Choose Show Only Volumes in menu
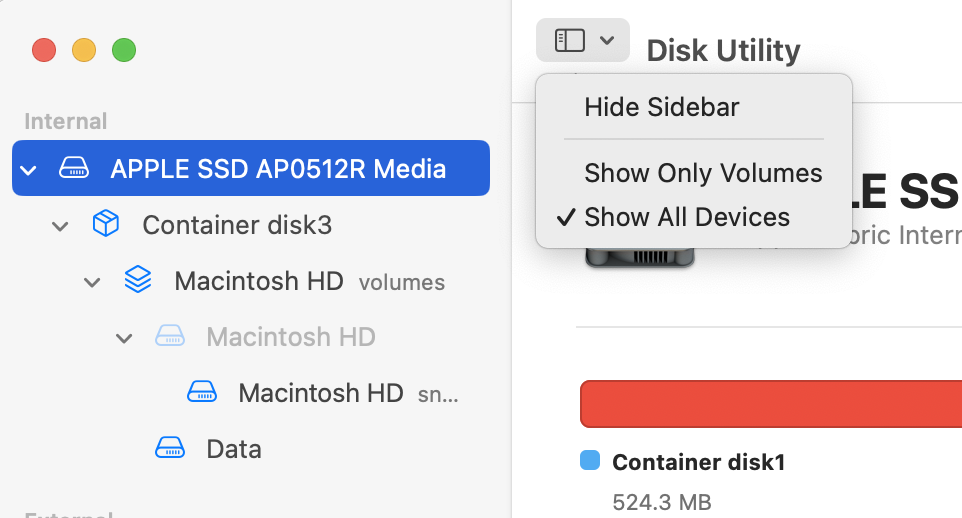The height and width of the screenshot is (518, 962). click(x=703, y=173)
